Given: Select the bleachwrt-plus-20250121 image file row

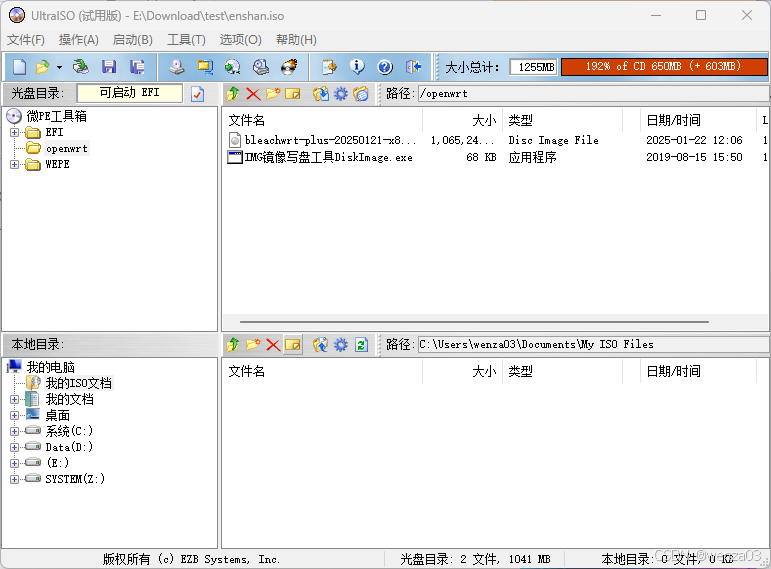Looking at the screenshot, I should tap(497, 140).
